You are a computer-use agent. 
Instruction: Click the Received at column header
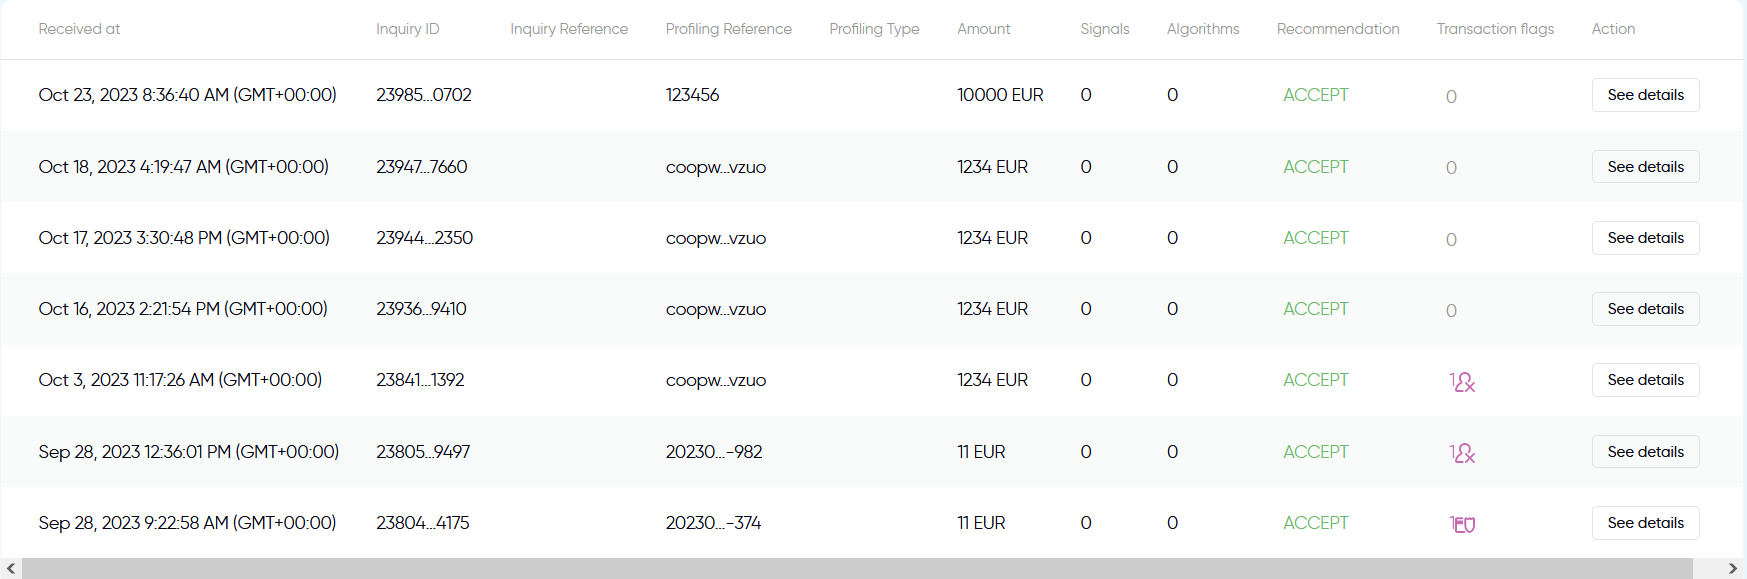pos(79,29)
